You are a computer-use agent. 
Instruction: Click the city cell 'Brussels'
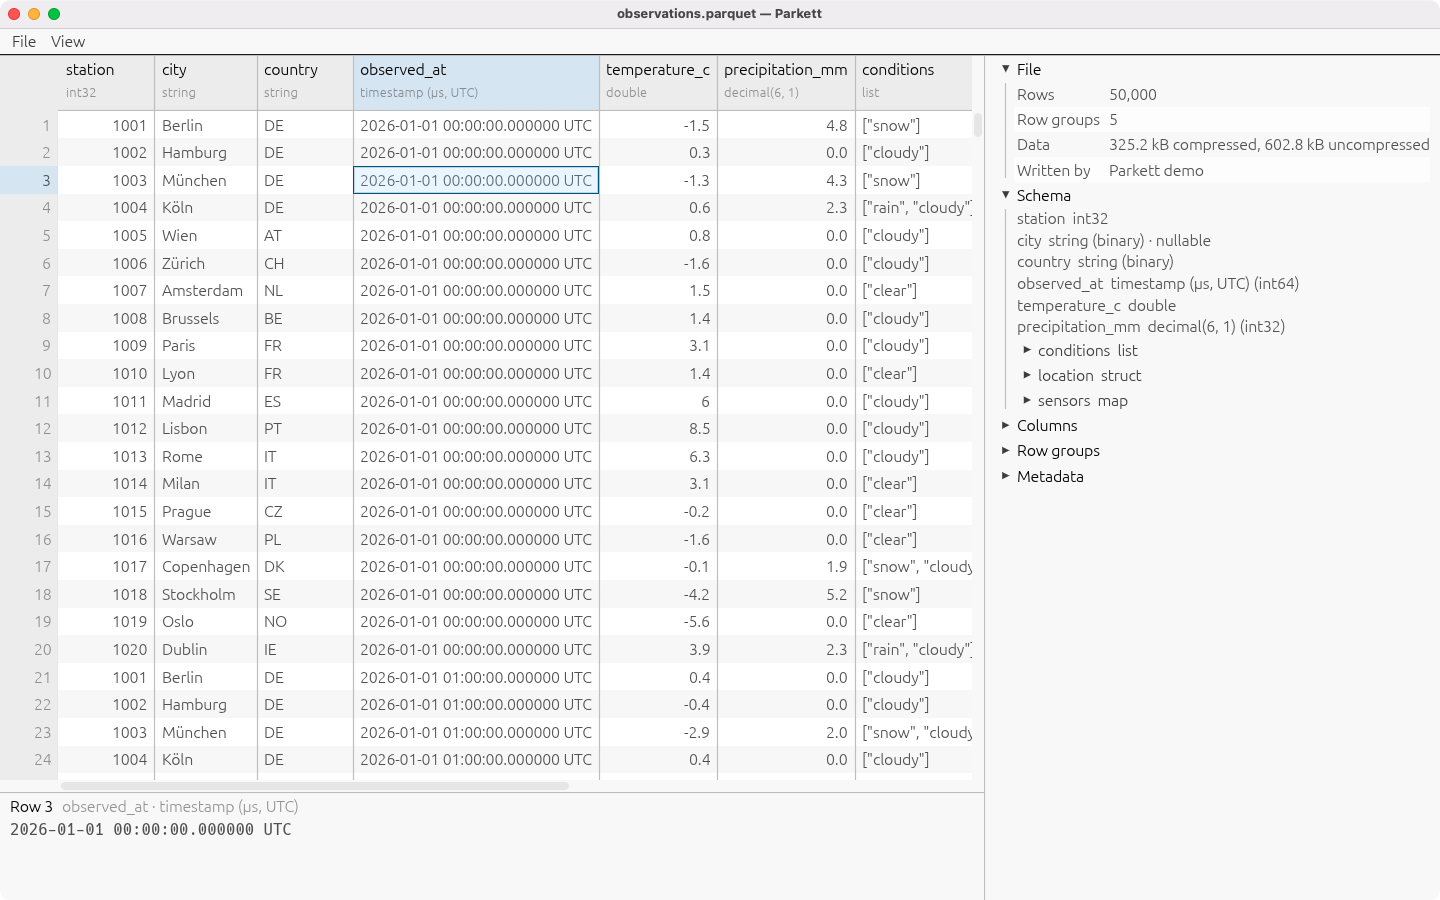pos(206,318)
